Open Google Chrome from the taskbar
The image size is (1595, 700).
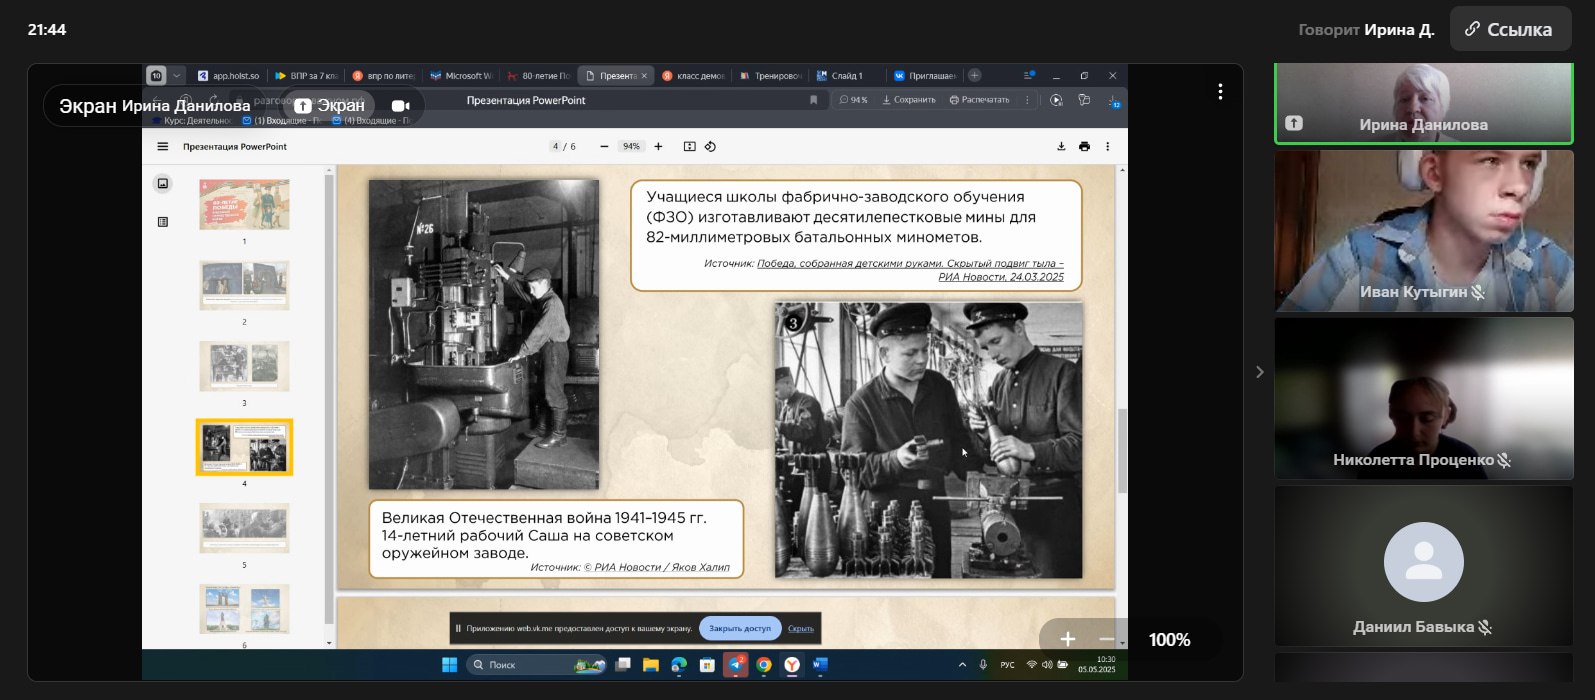click(764, 665)
